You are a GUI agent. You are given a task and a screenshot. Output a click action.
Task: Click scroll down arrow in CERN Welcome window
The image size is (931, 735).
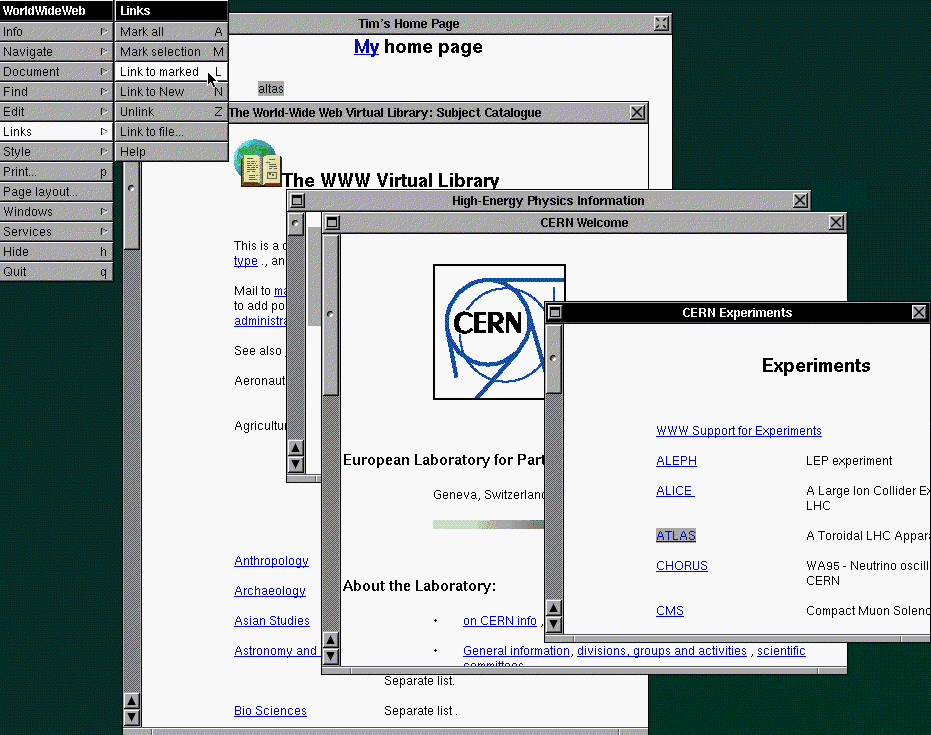(331, 656)
